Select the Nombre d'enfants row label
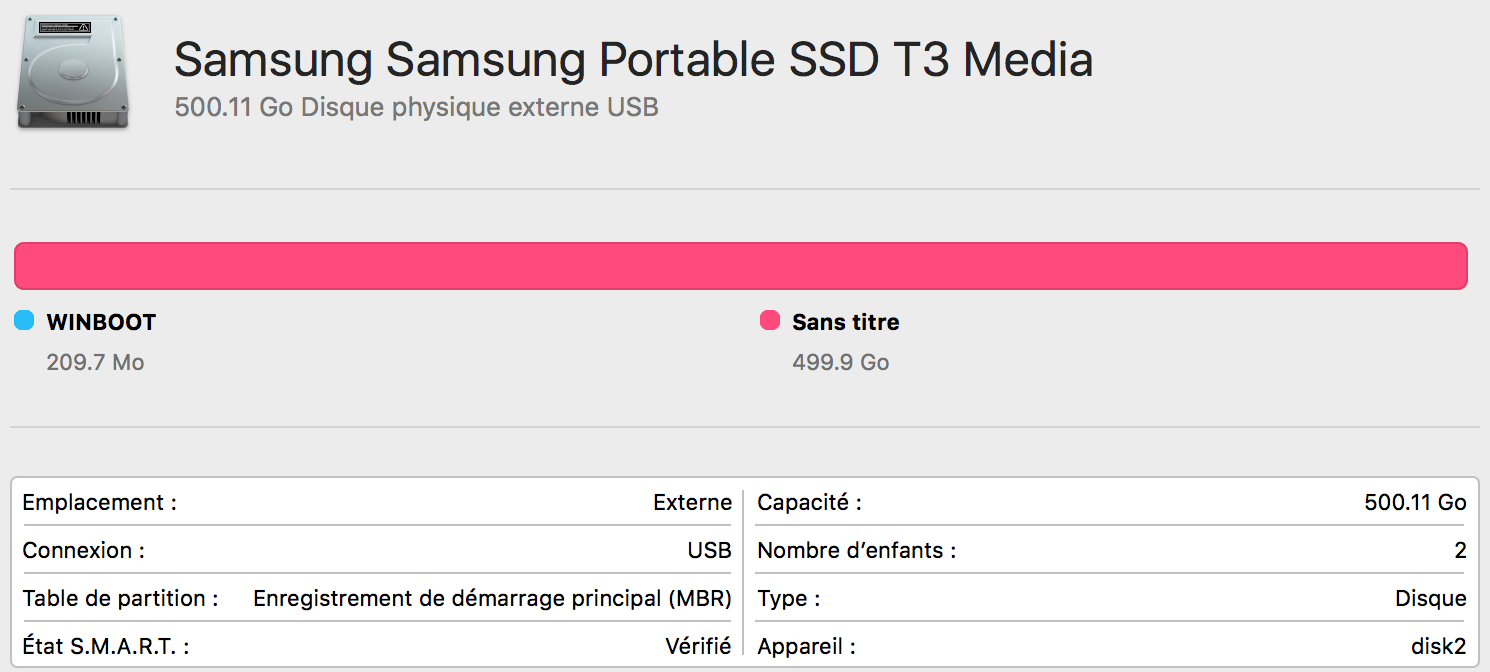1490x672 pixels. click(856, 550)
